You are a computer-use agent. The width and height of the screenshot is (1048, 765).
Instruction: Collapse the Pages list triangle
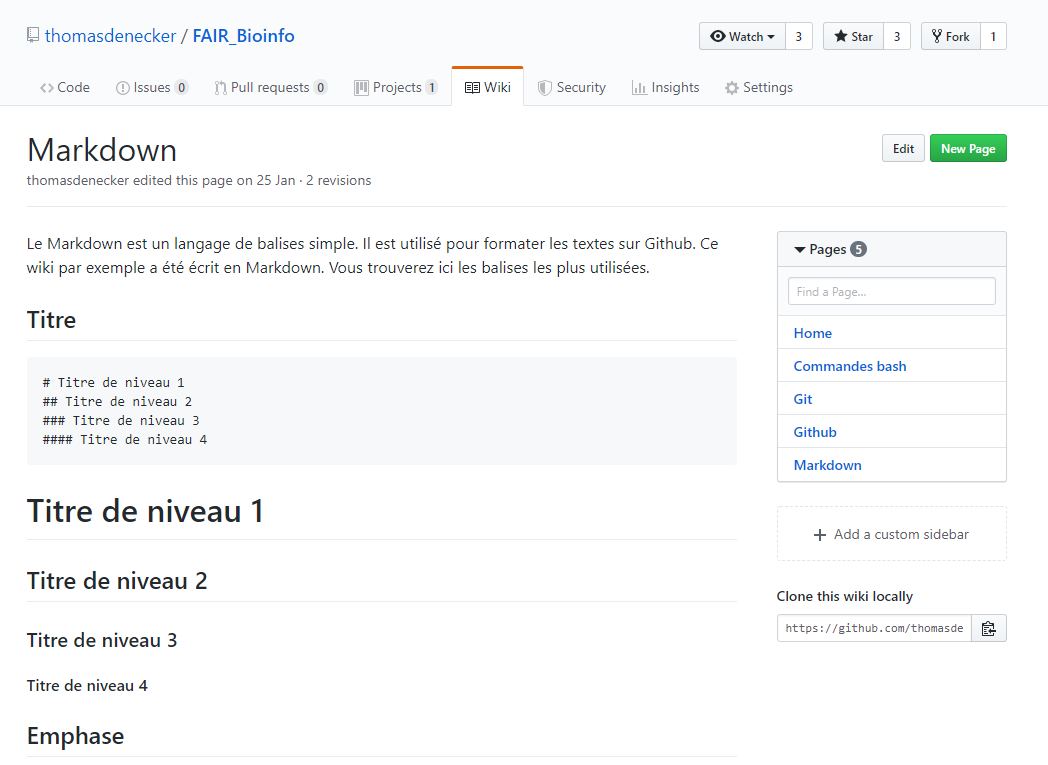pos(799,250)
